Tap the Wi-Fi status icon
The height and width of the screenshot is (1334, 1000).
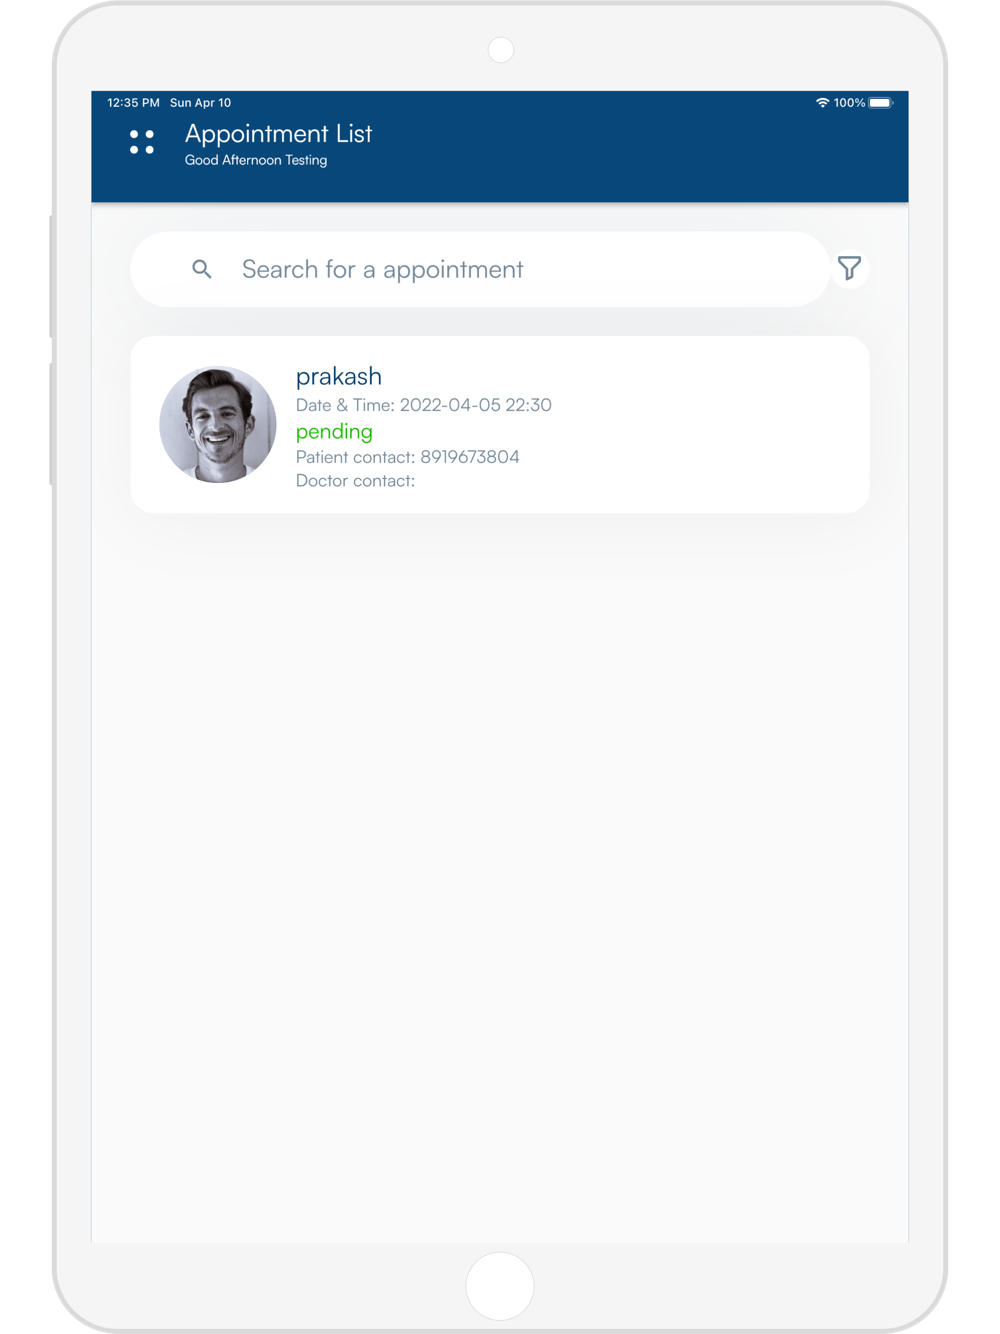822,103
